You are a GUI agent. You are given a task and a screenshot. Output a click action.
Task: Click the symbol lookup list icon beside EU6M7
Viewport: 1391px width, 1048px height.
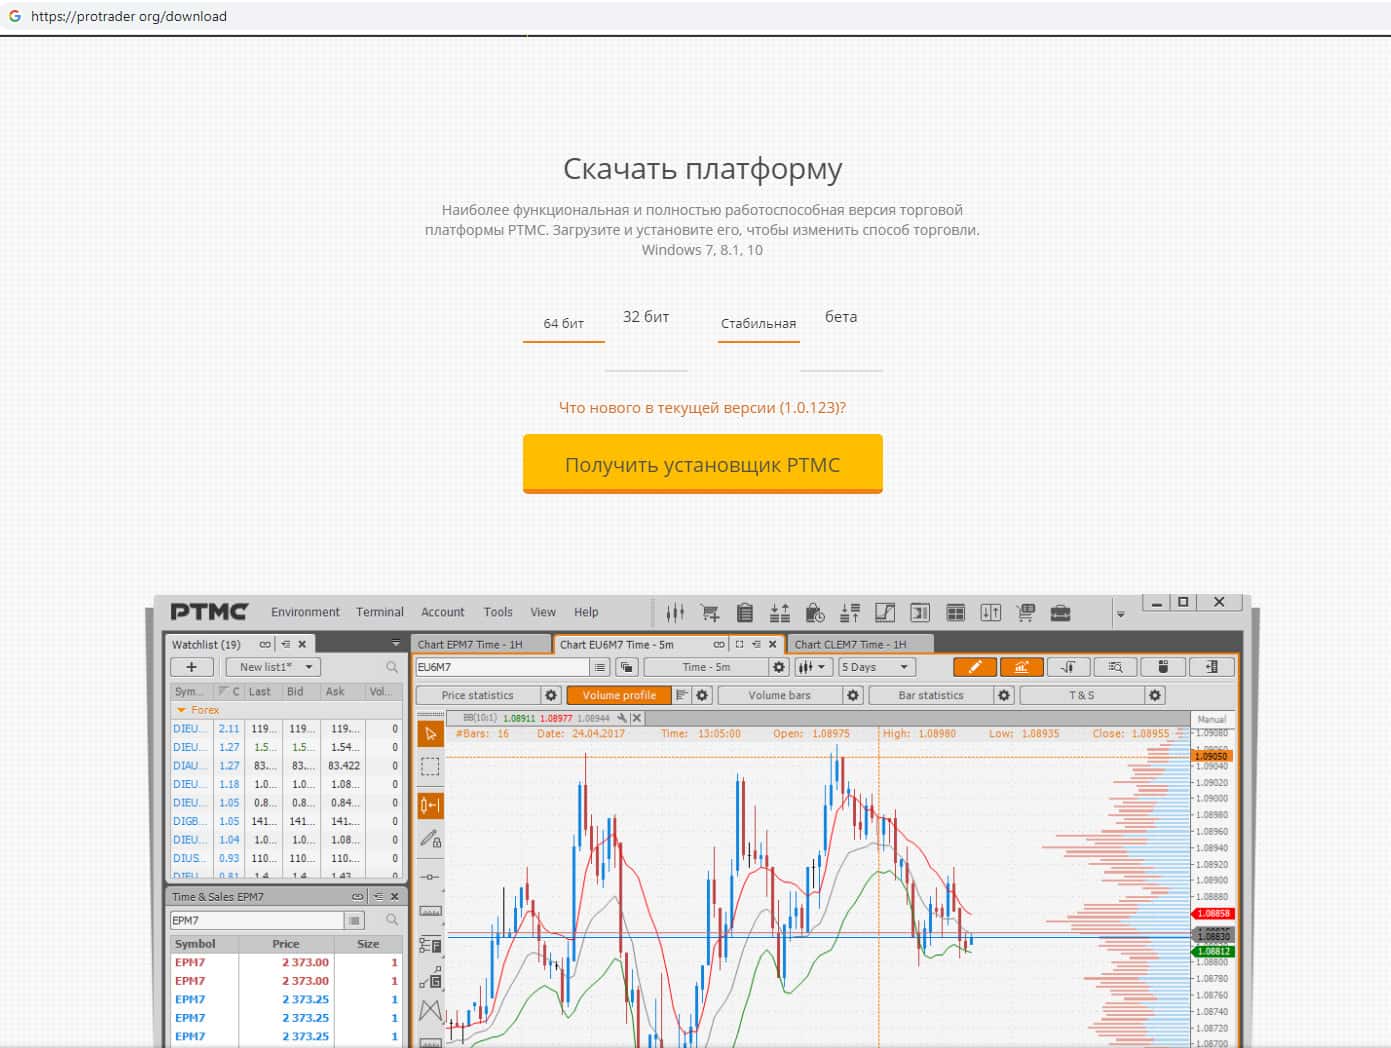[600, 667]
